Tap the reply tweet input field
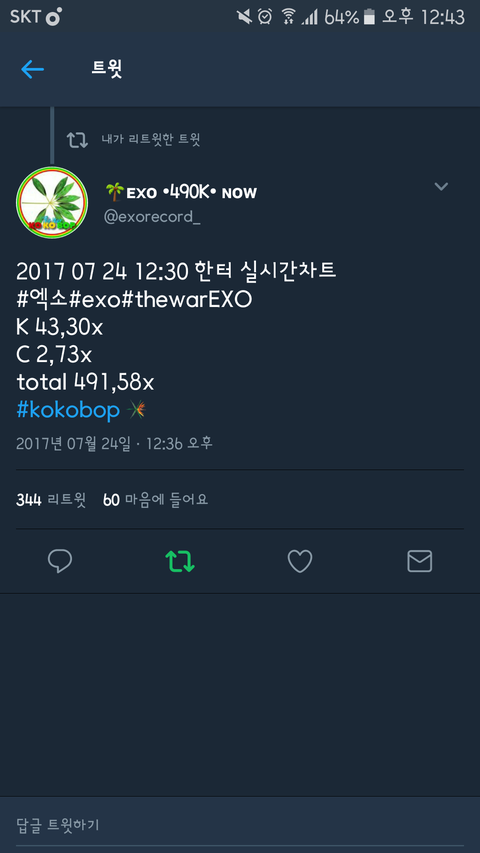The image size is (480, 853). click(240, 825)
